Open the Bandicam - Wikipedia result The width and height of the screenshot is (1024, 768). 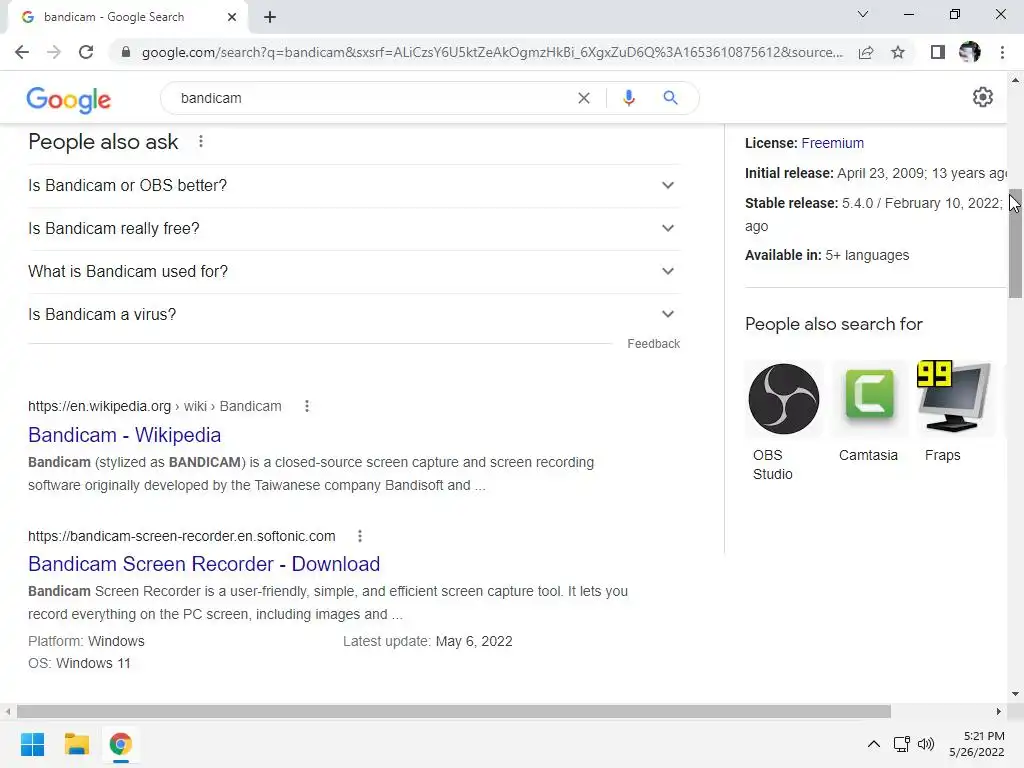tap(125, 435)
